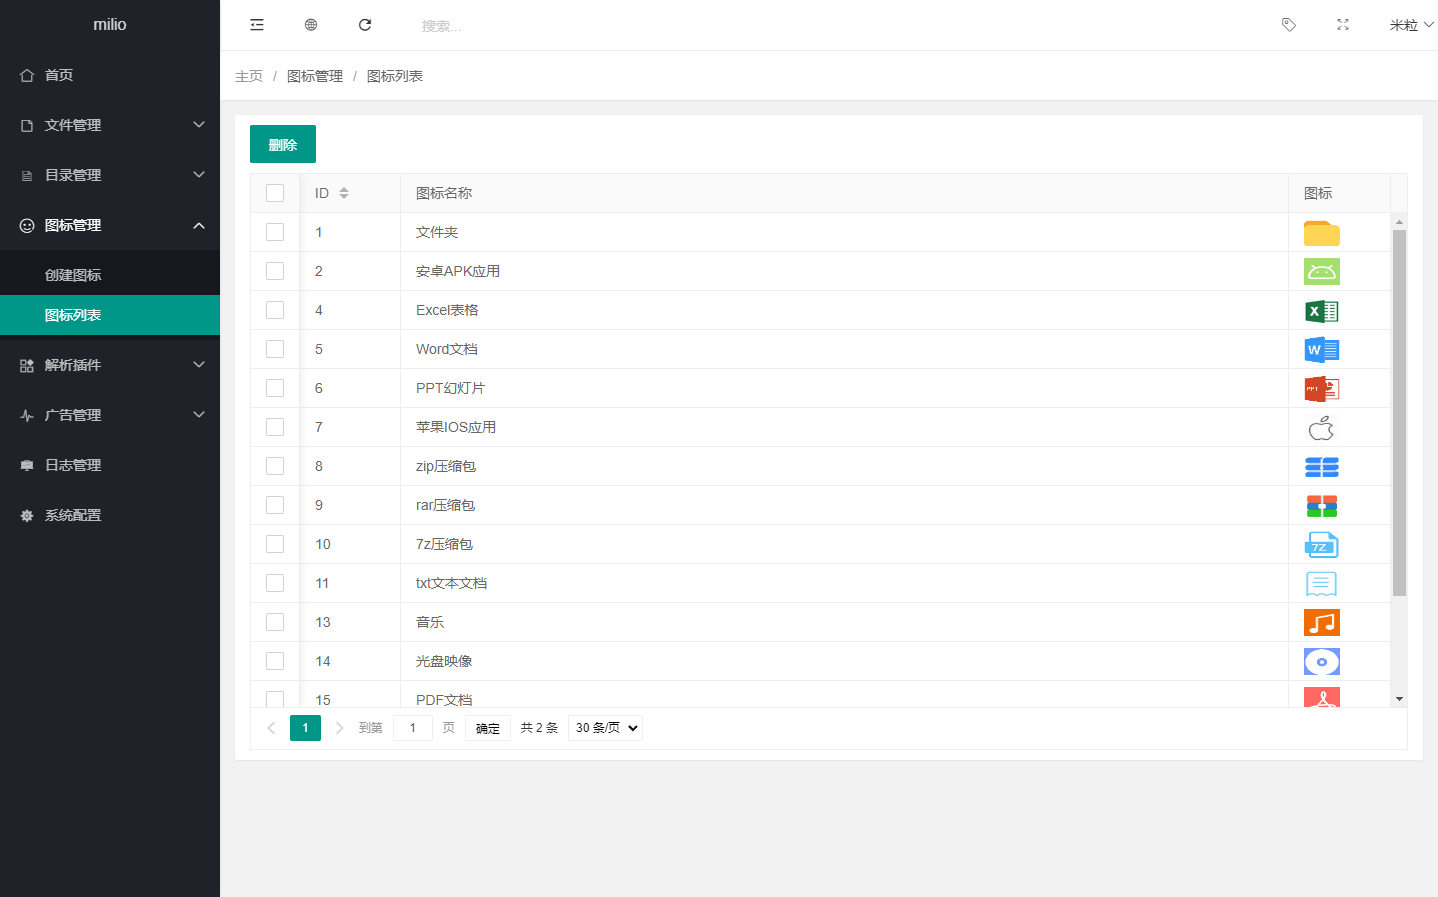
Task: Expand the 文件管理 menu section
Action: coord(72,124)
